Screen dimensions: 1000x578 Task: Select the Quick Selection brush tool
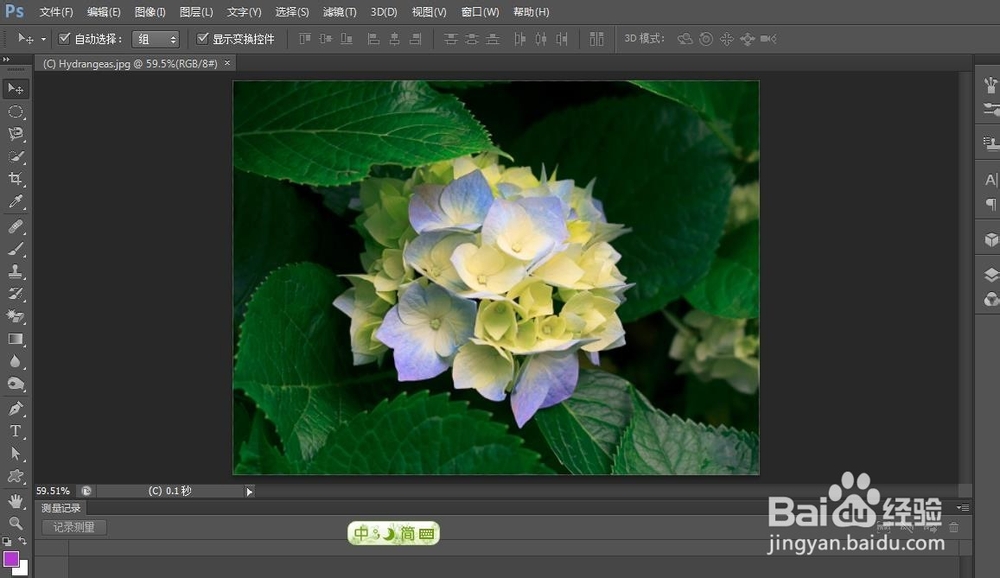pyautogui.click(x=15, y=156)
